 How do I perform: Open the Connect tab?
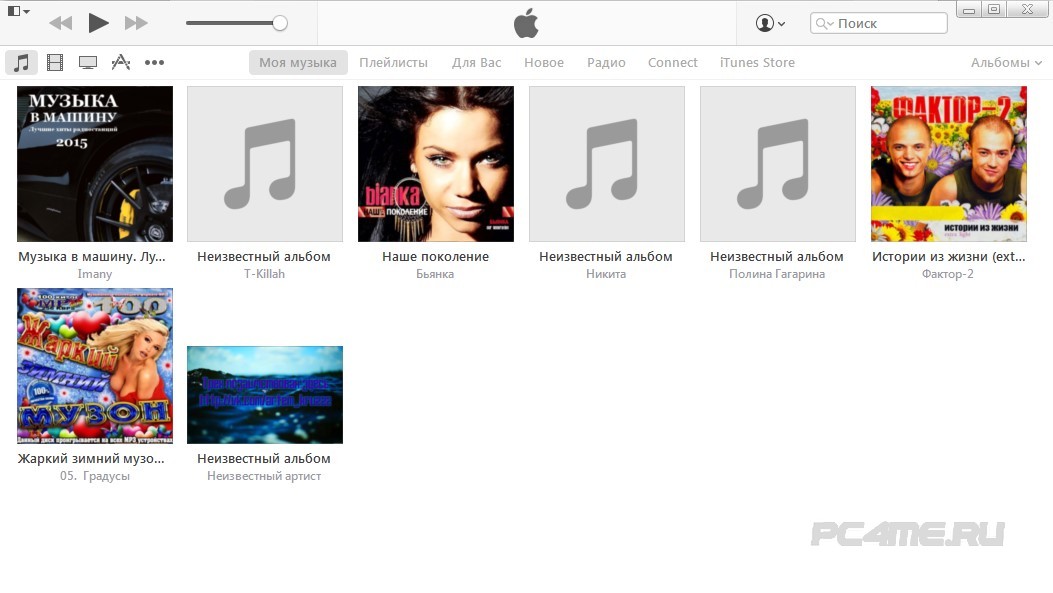click(x=672, y=63)
